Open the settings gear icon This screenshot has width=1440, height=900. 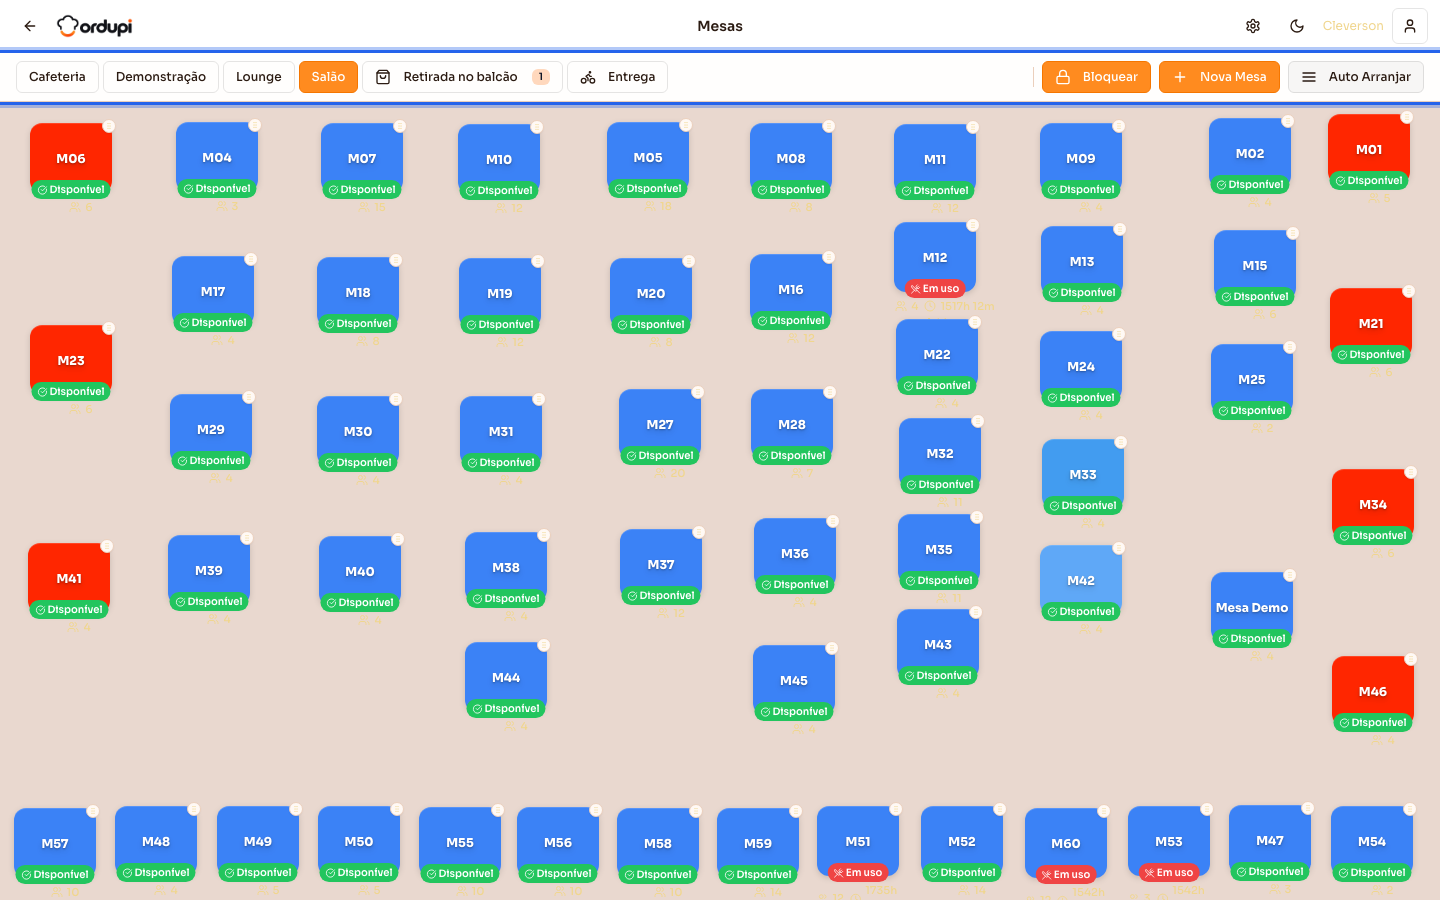coord(1253,26)
